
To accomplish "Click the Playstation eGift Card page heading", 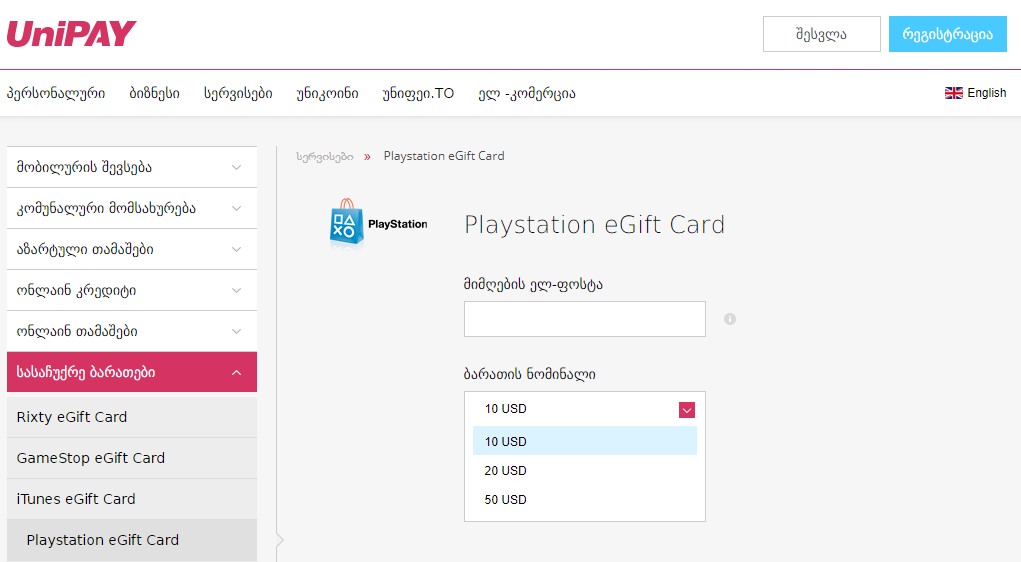I will click(594, 225).
